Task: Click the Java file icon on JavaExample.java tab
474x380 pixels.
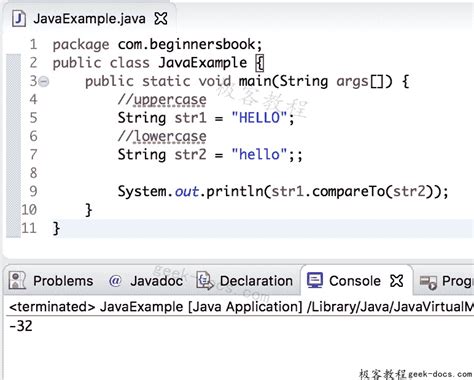Action: pyautogui.click(x=19, y=18)
